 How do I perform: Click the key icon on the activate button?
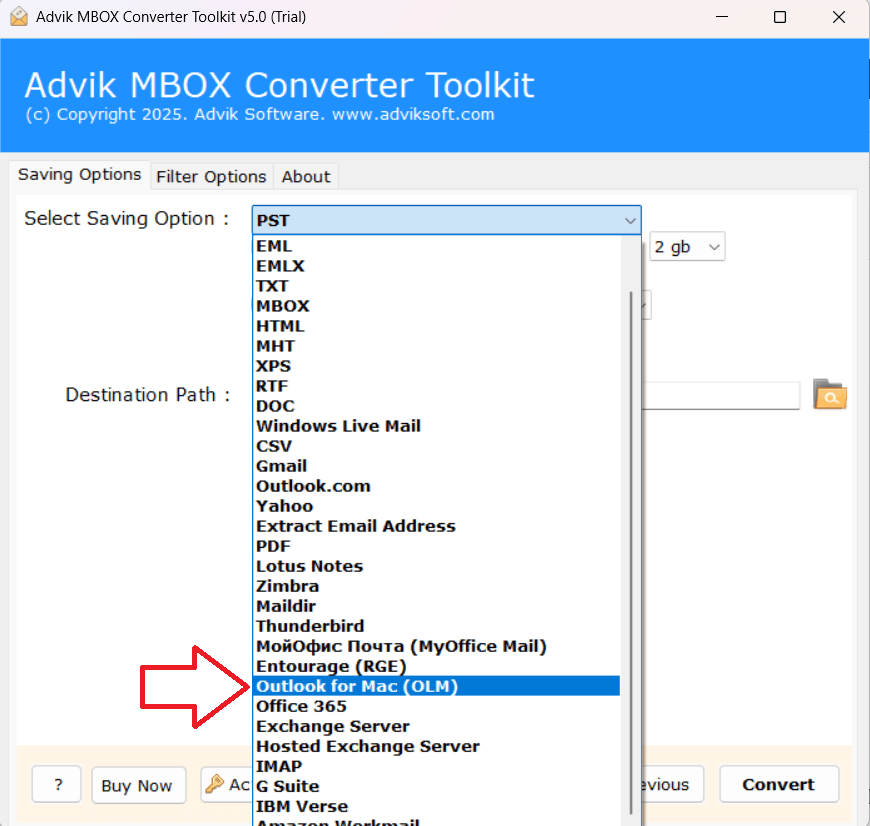click(214, 784)
